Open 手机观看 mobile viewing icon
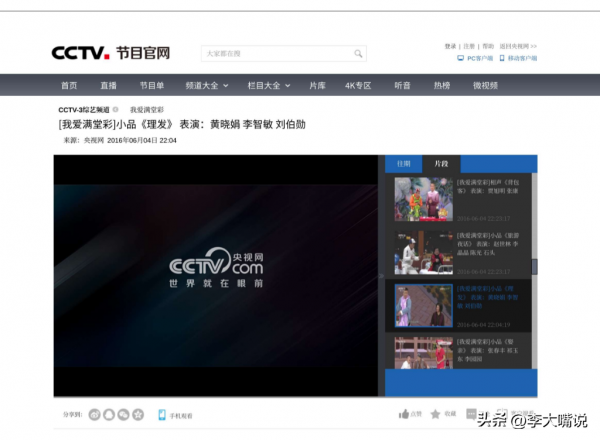The height and width of the screenshot is (440, 600). (162, 414)
